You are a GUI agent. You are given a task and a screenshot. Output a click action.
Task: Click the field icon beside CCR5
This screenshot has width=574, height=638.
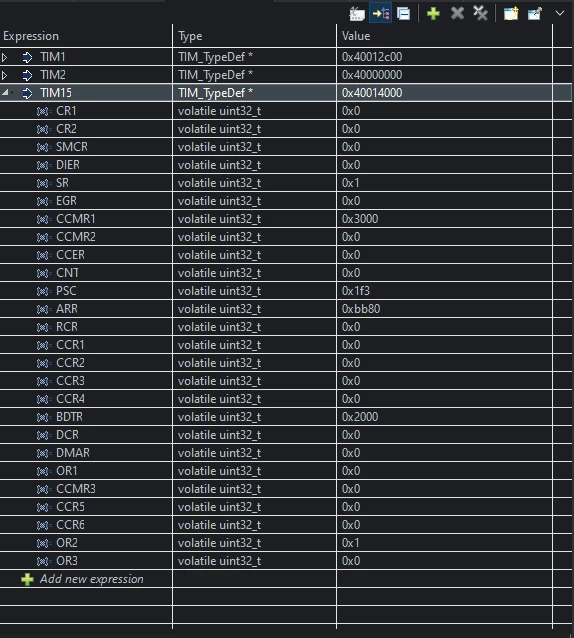[x=44, y=507]
